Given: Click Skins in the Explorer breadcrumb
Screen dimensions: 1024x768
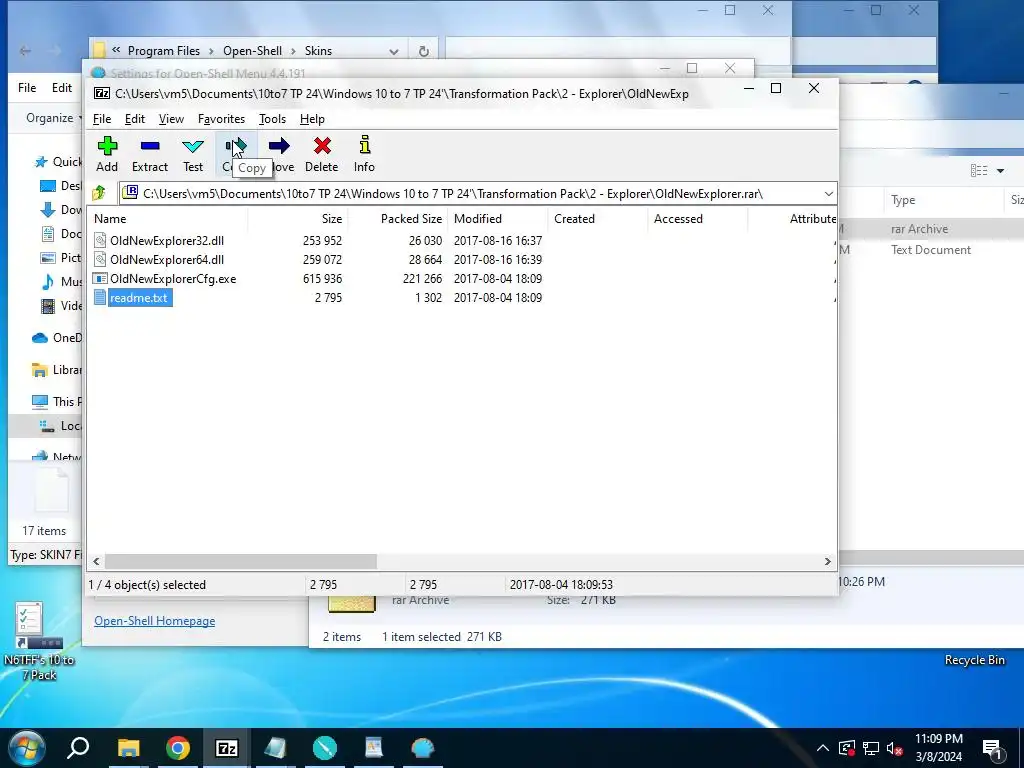Looking at the screenshot, I should pos(318,51).
